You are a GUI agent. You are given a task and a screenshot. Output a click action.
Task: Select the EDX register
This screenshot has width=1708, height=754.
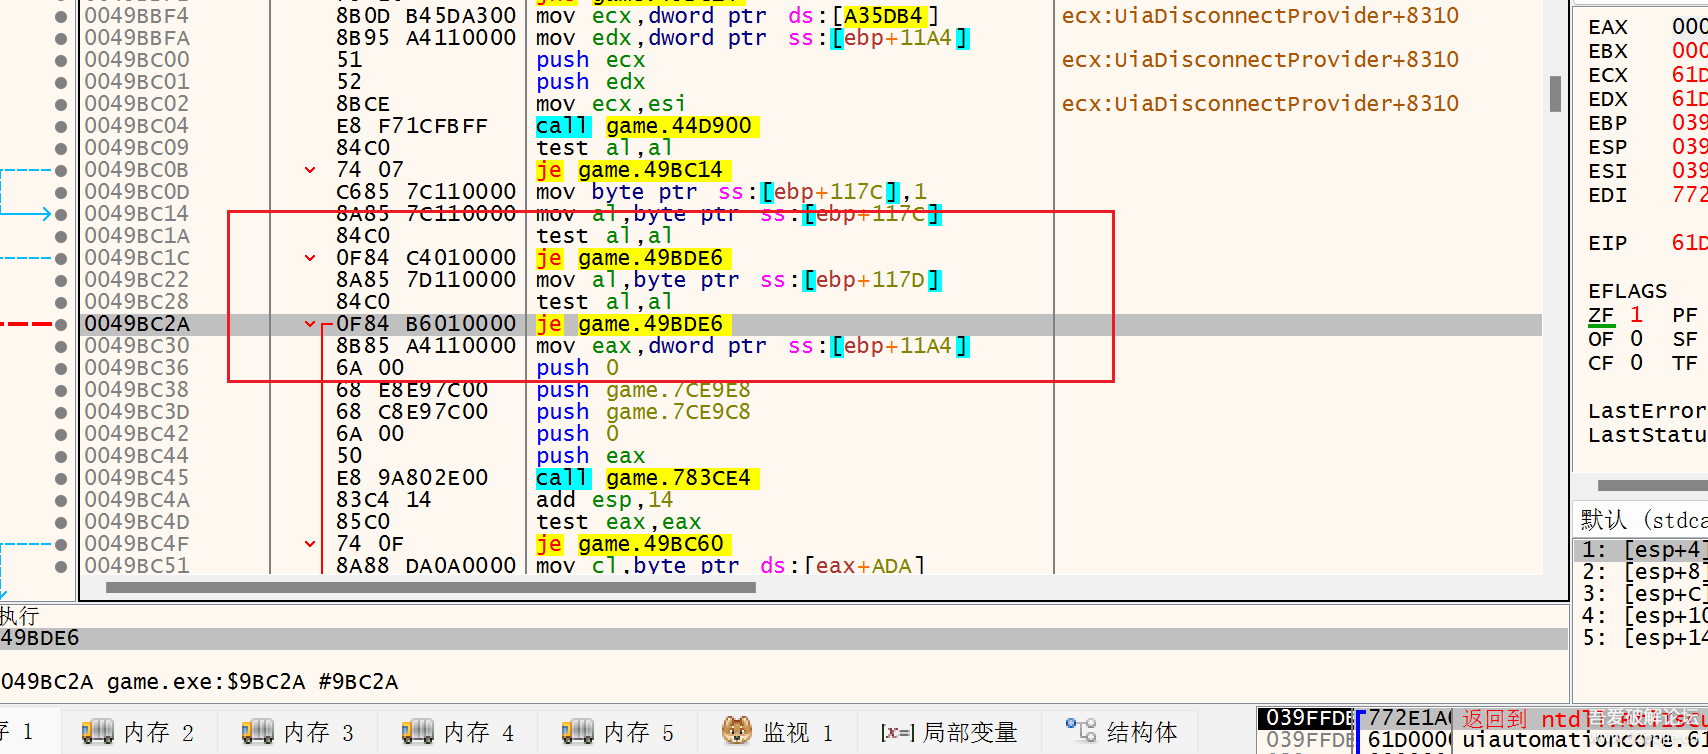pyautogui.click(x=1608, y=99)
